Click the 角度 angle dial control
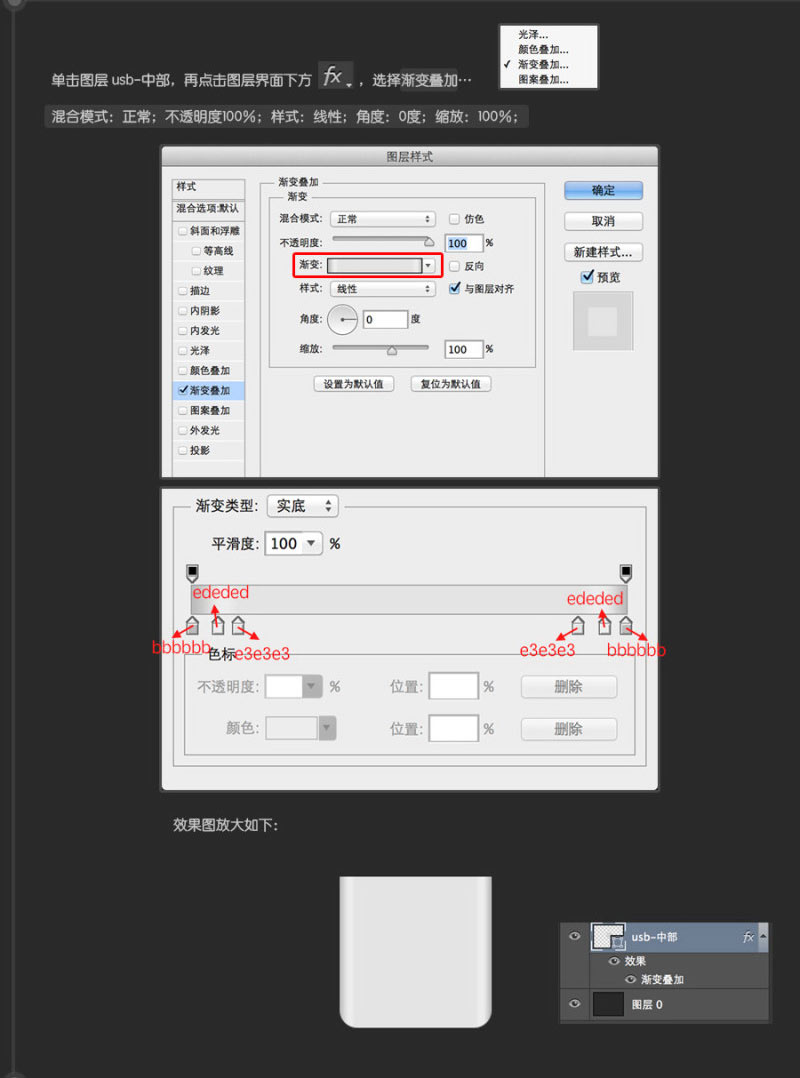The height and width of the screenshot is (1078, 800). coord(341,319)
